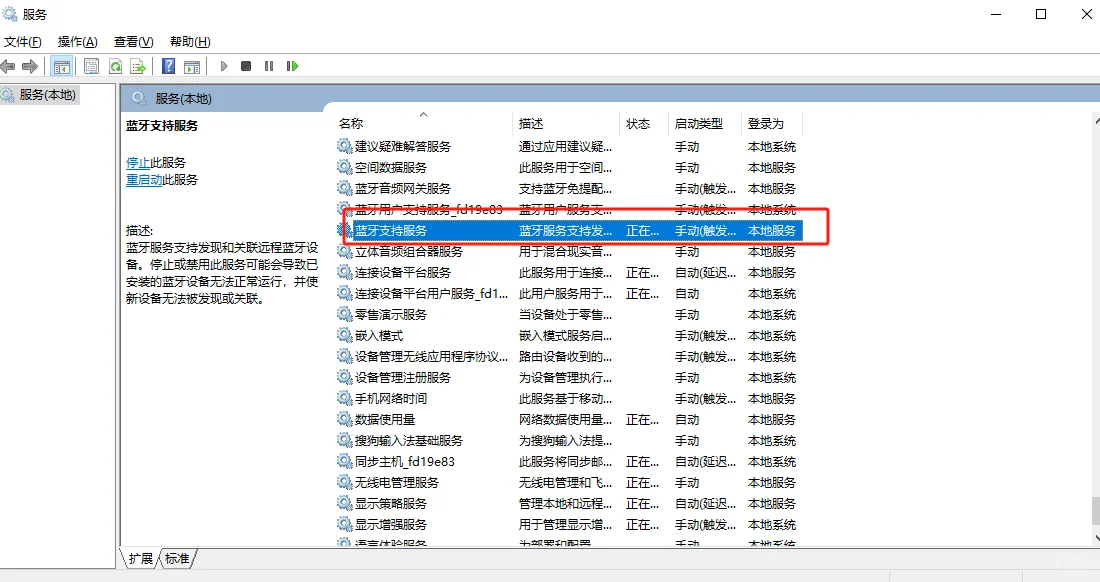Image resolution: width=1100 pixels, height=582 pixels.
Task: Click the gear icon beside 蓝牙音频网关服务
Action: (x=344, y=188)
